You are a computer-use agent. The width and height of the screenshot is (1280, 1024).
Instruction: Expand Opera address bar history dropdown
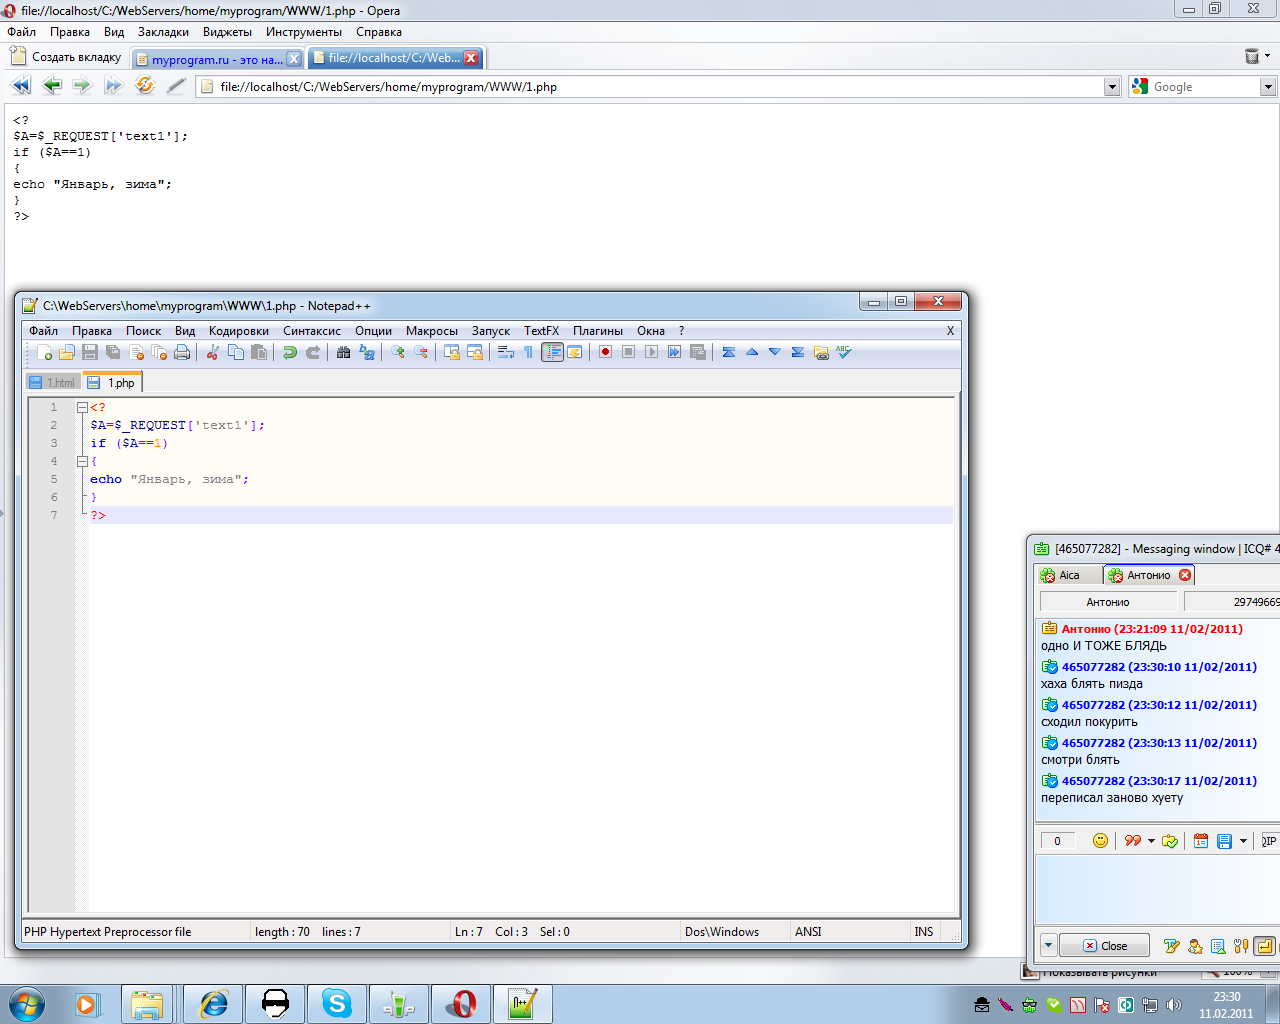point(1112,87)
